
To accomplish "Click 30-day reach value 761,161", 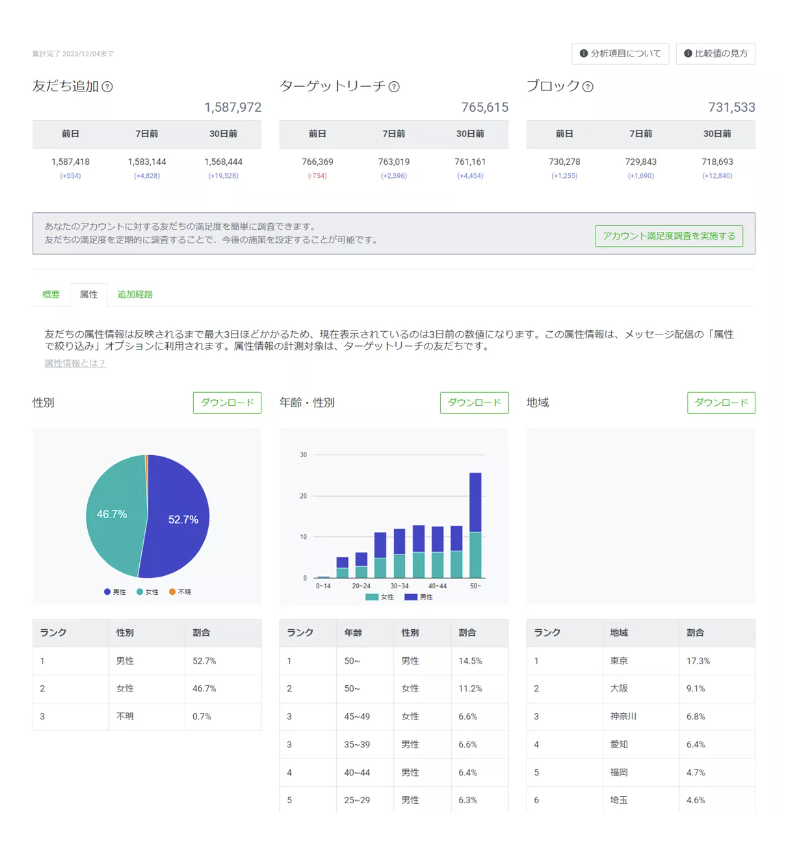I will [x=470, y=162].
